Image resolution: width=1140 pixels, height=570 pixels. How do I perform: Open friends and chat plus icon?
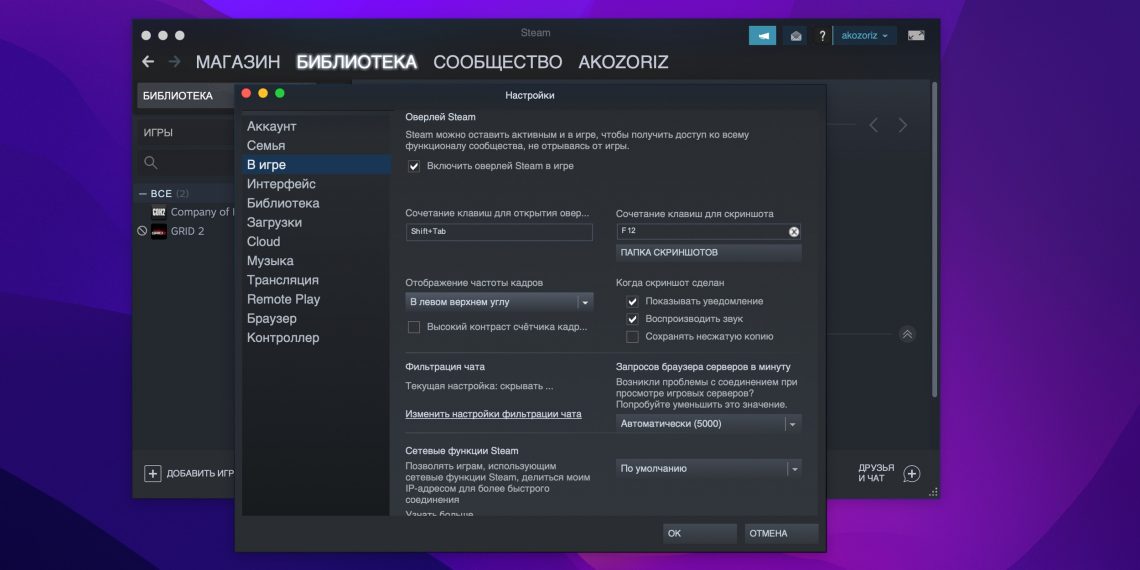click(912, 473)
